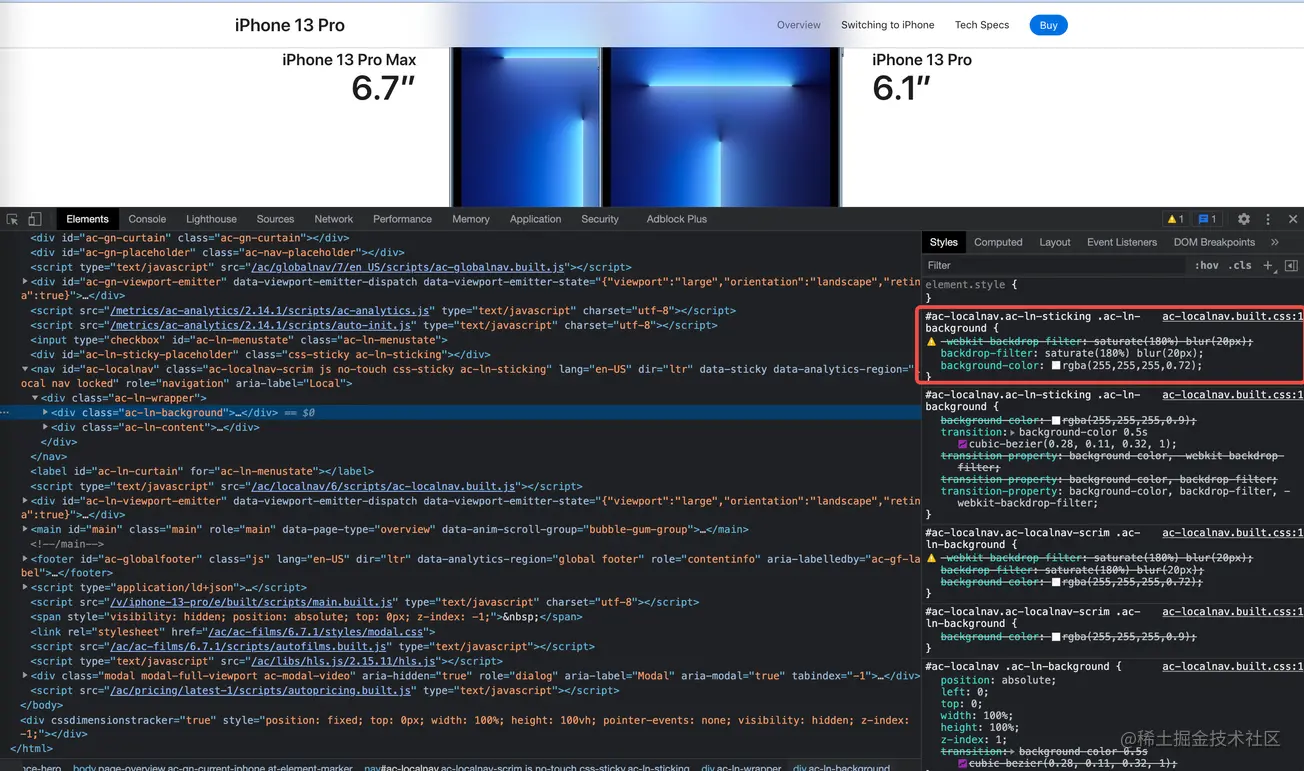Toggle the device toolbar emulation icon
Screen dimensions: 1304x771
[35, 218]
